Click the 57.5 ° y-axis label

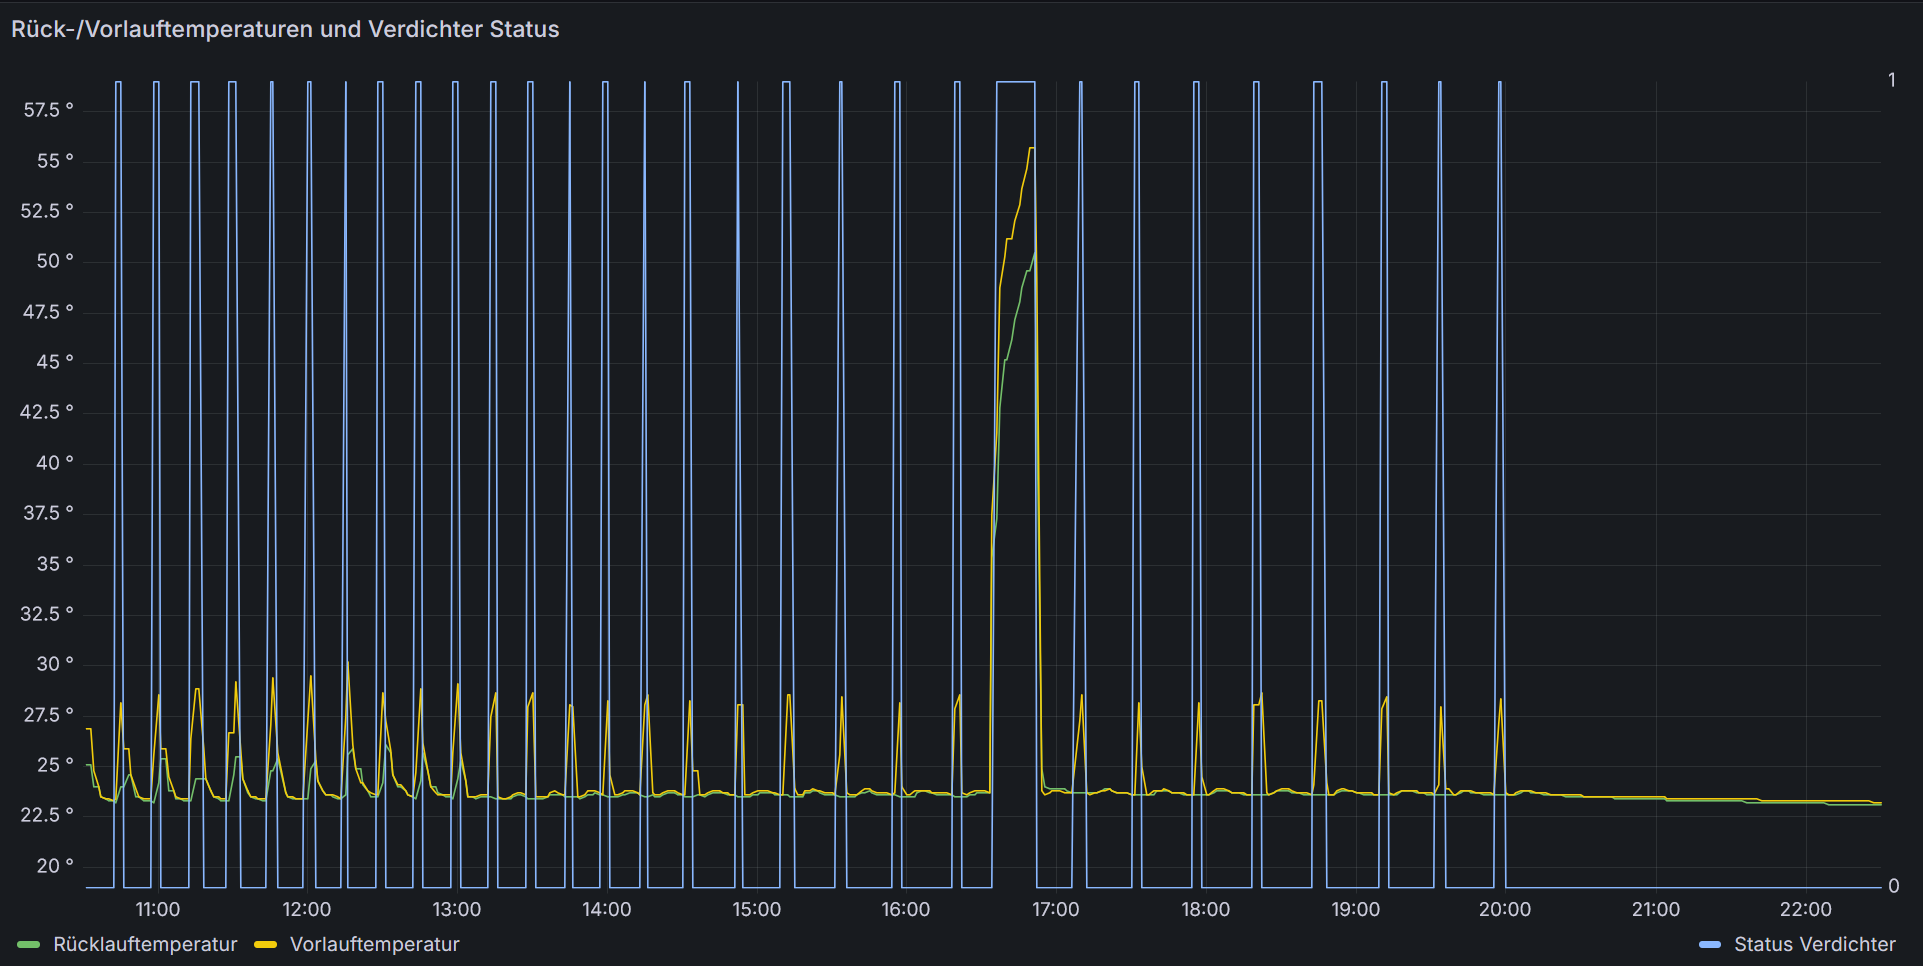point(48,110)
